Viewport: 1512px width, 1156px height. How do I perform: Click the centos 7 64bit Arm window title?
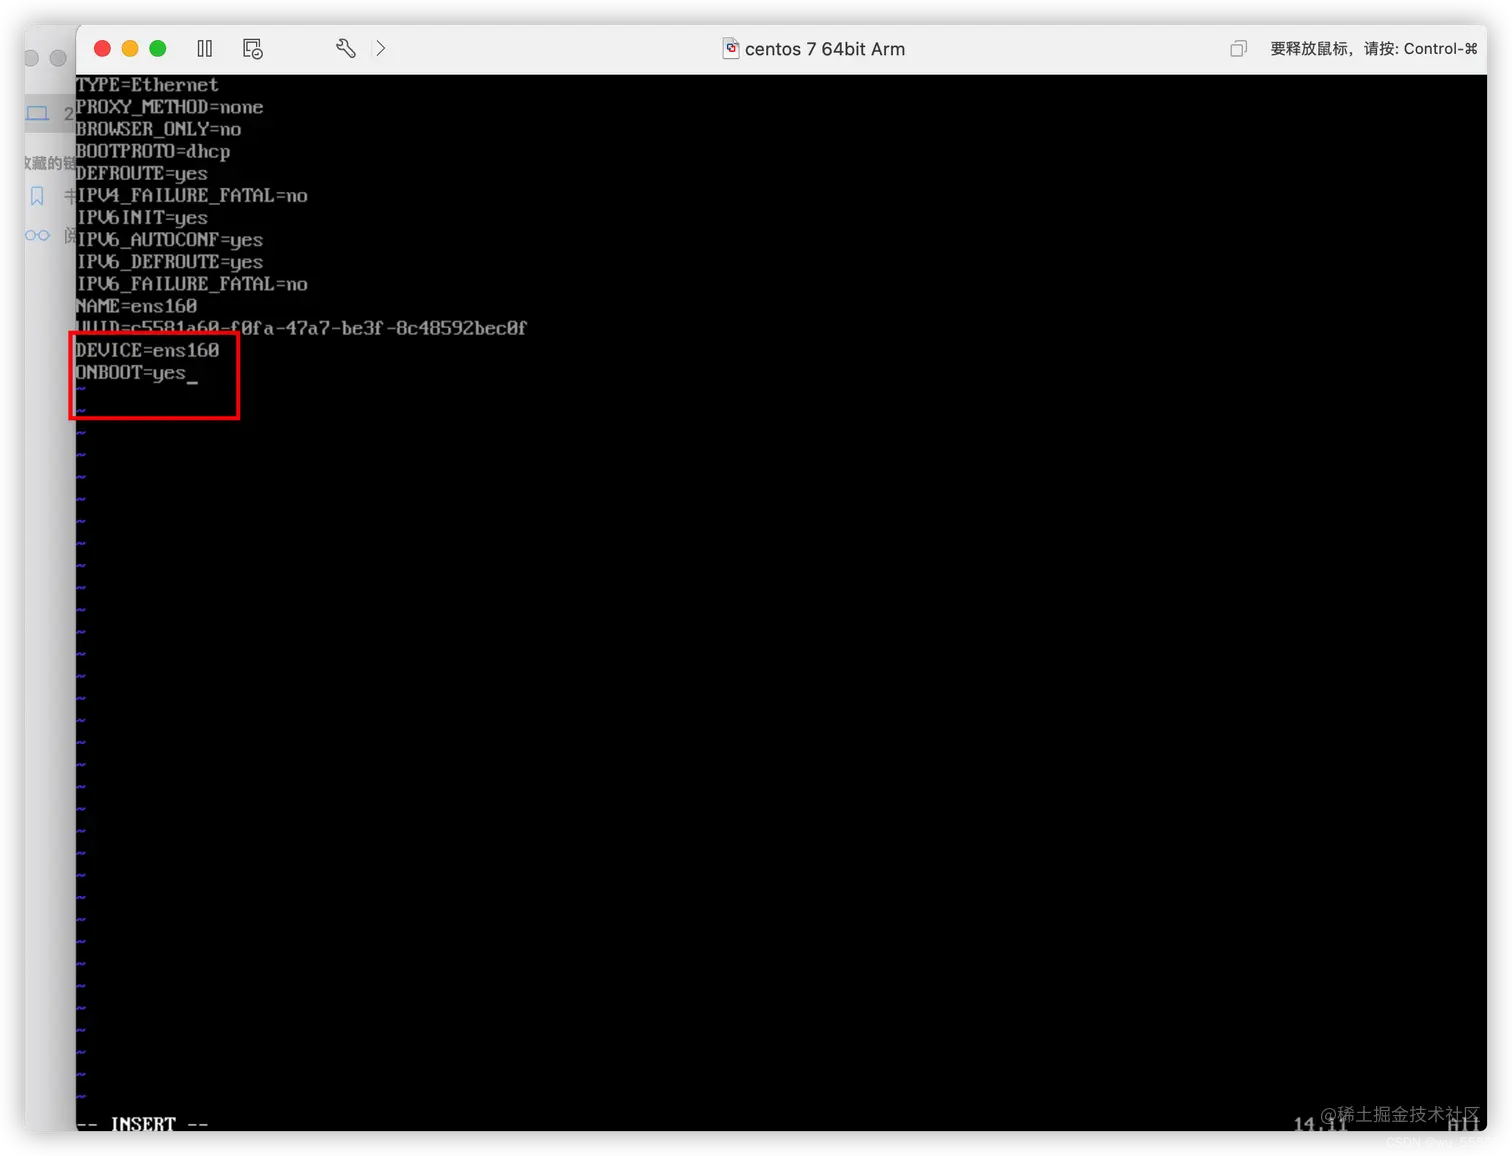click(825, 49)
